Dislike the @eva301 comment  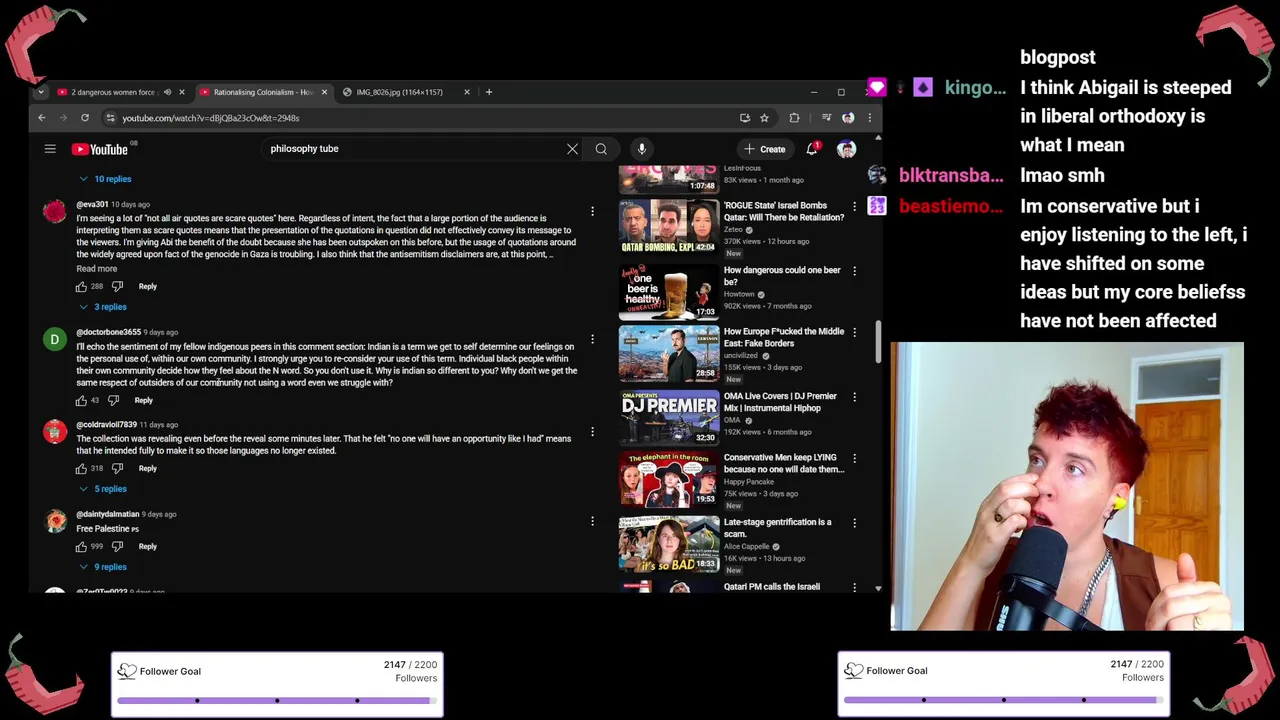[117, 286]
